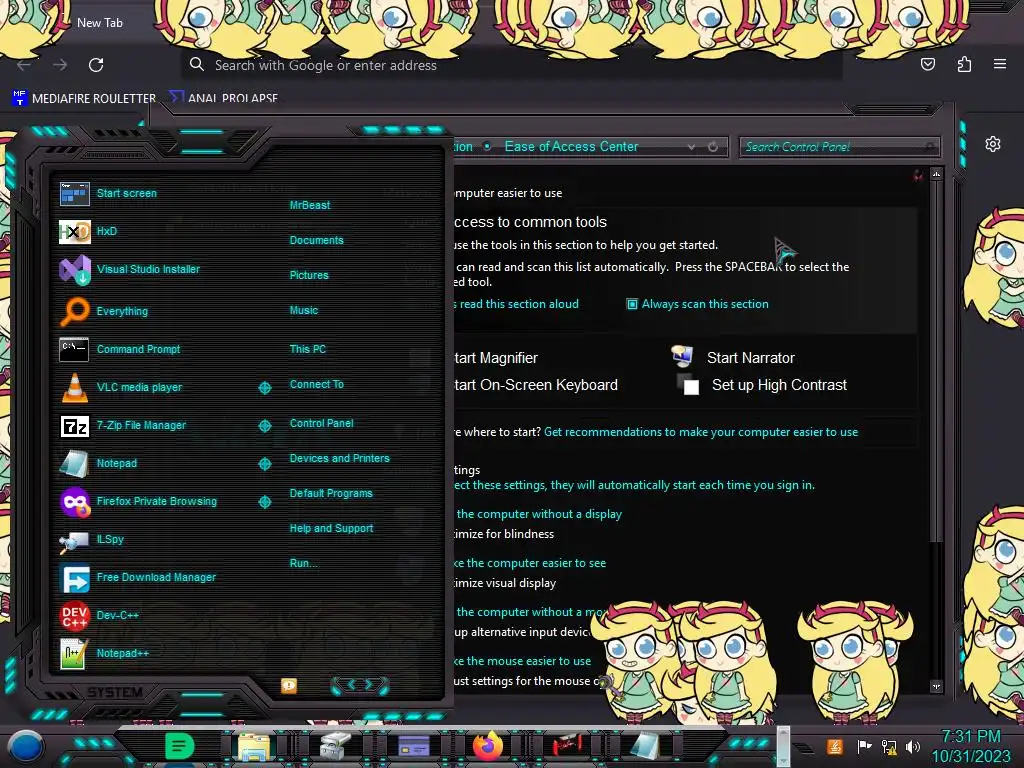Screen dimensions: 1024x768
Task: Launch Free Download Manager icon
Action: tap(74, 578)
